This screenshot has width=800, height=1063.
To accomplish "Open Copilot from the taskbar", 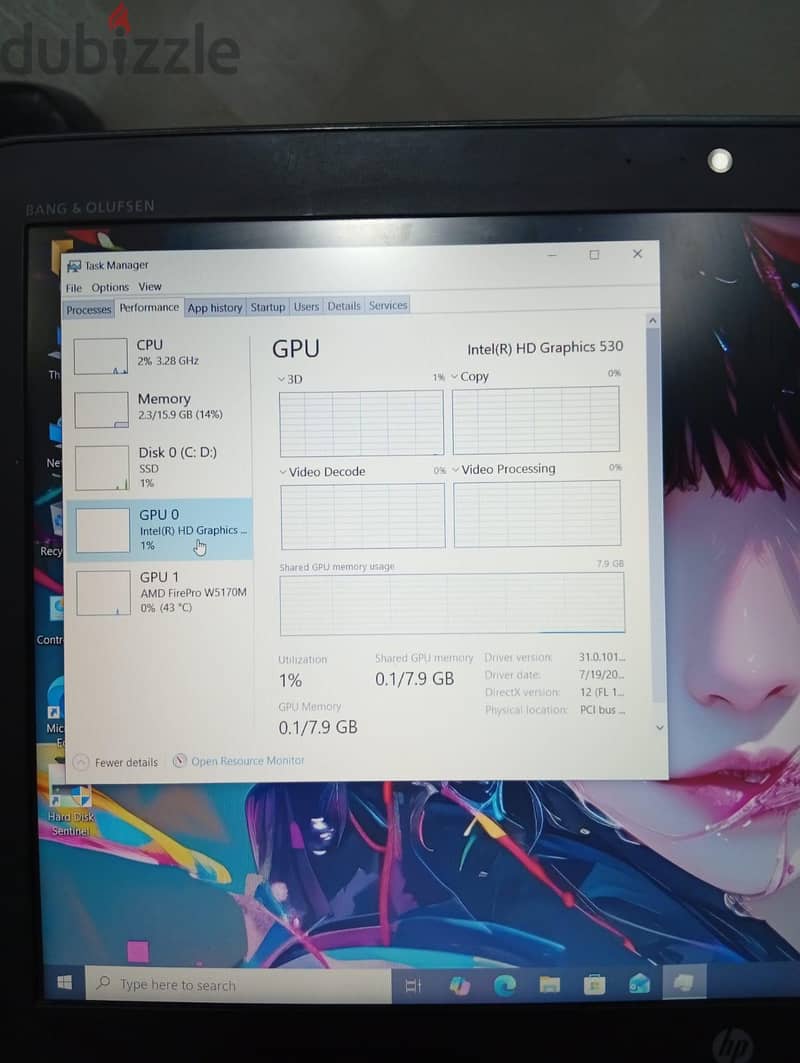I will tap(460, 985).
